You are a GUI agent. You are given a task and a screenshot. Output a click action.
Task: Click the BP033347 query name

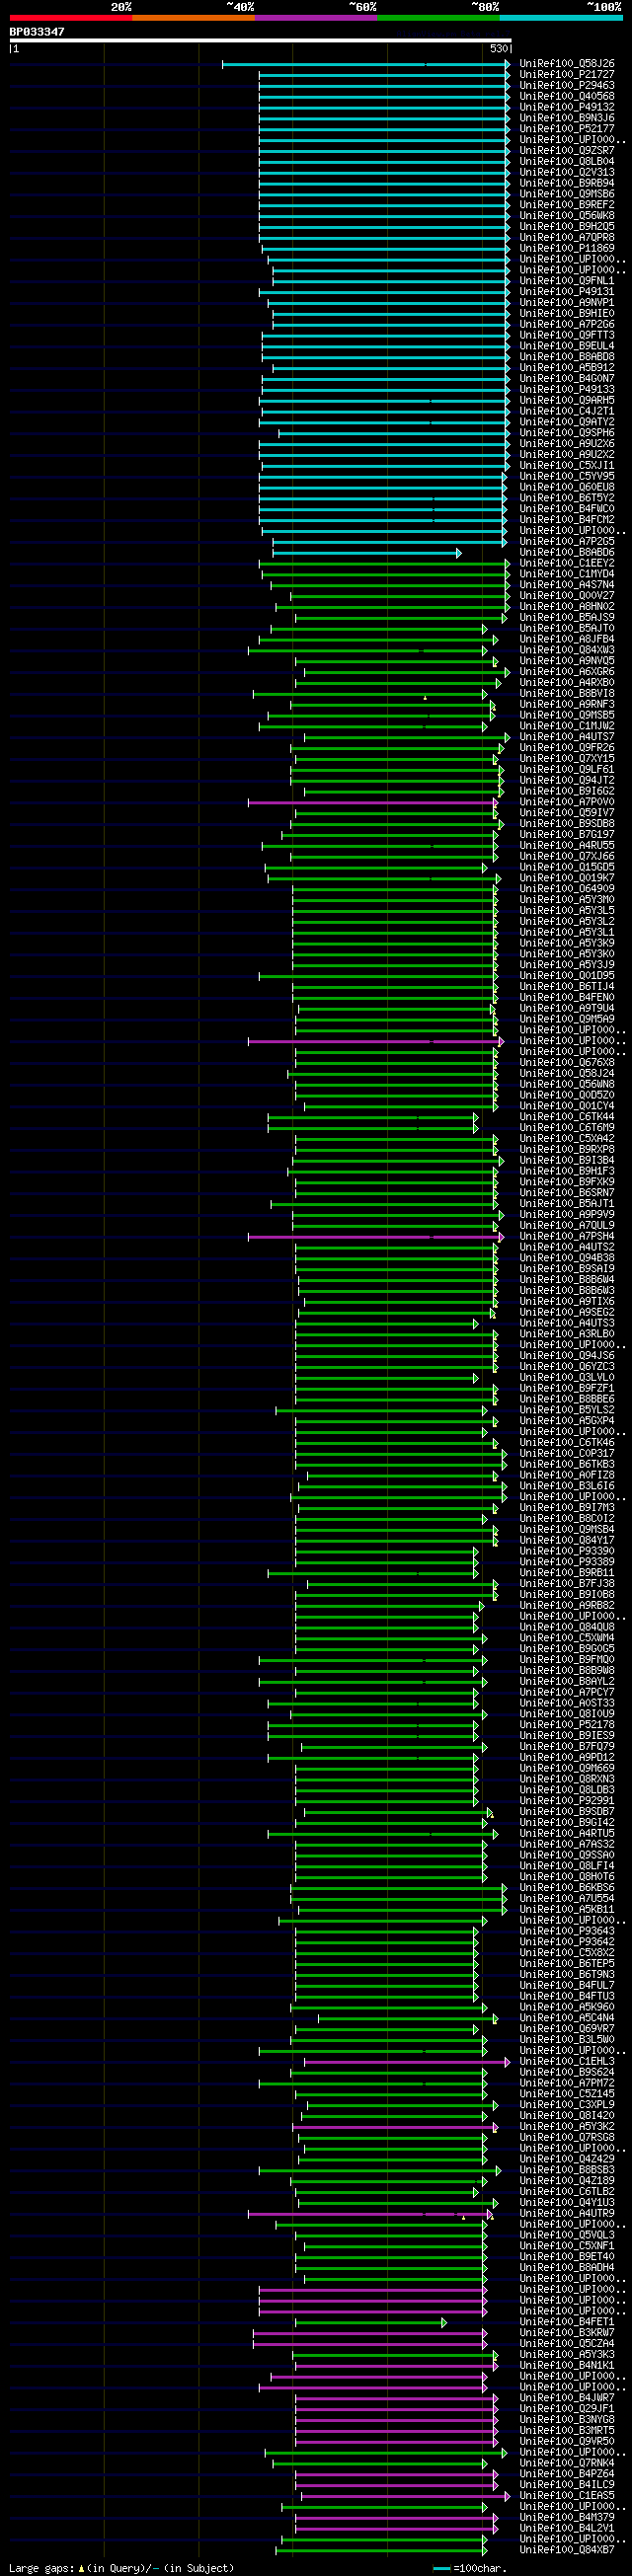pyautogui.click(x=37, y=32)
